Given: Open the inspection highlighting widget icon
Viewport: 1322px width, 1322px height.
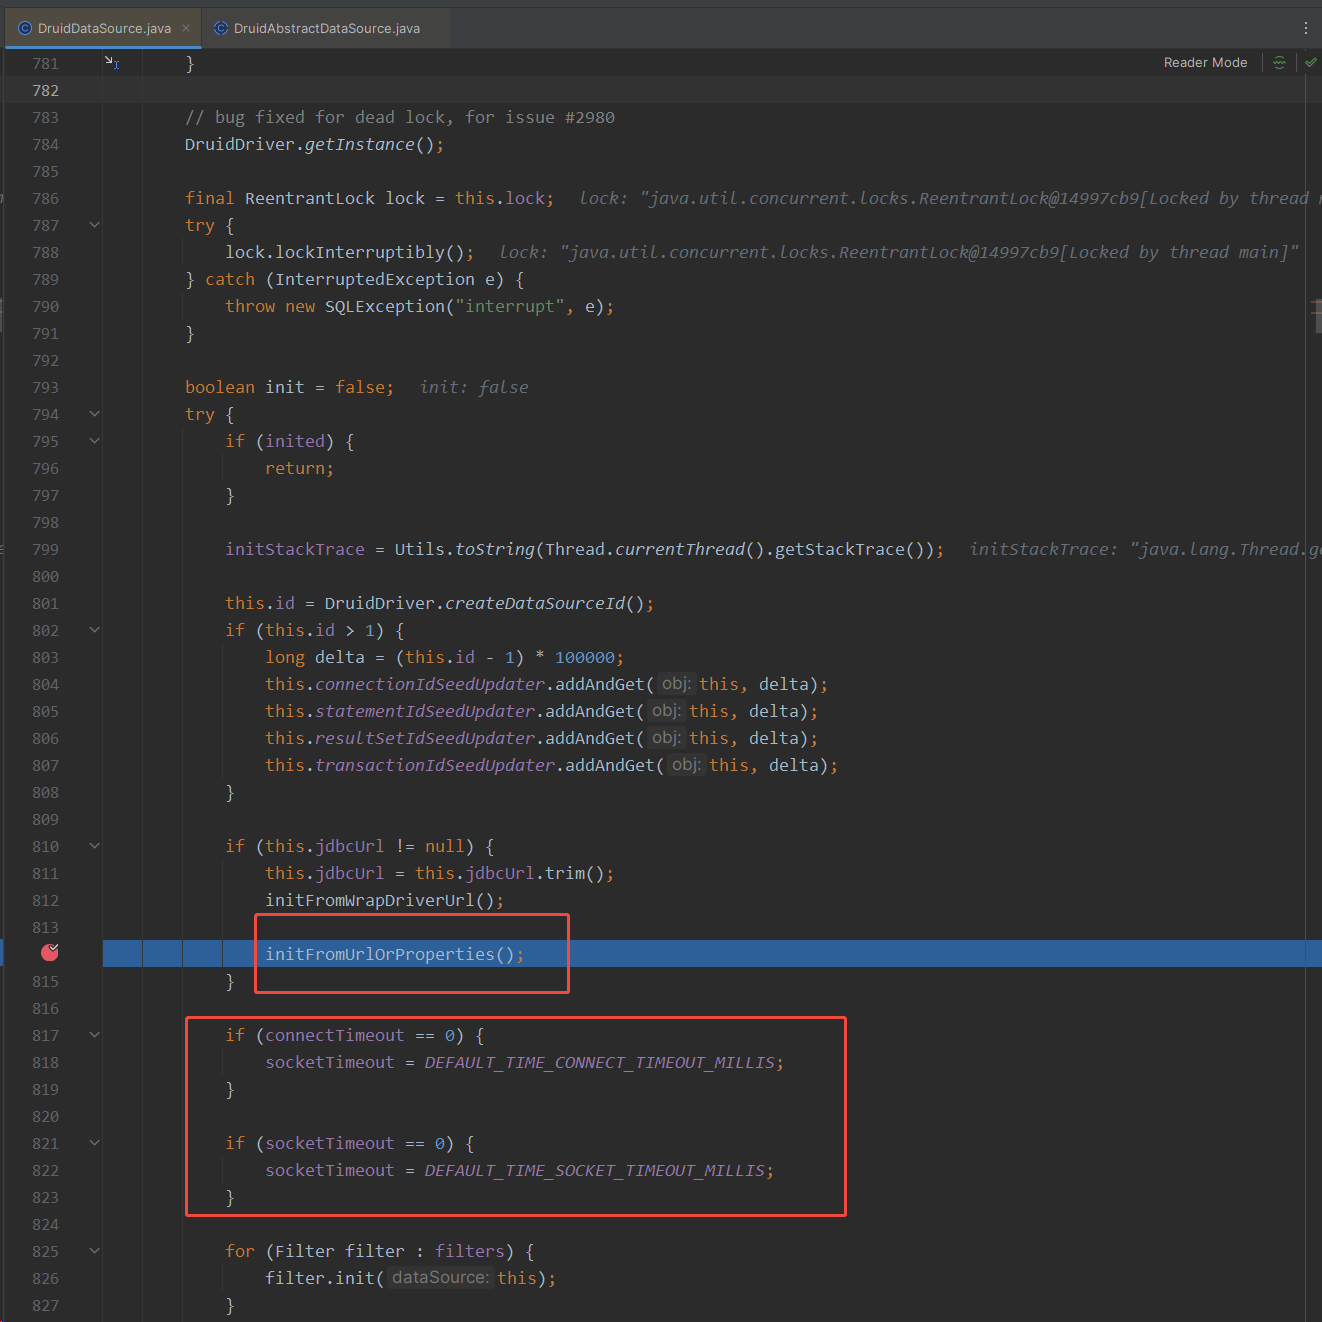Looking at the screenshot, I should click(1280, 61).
